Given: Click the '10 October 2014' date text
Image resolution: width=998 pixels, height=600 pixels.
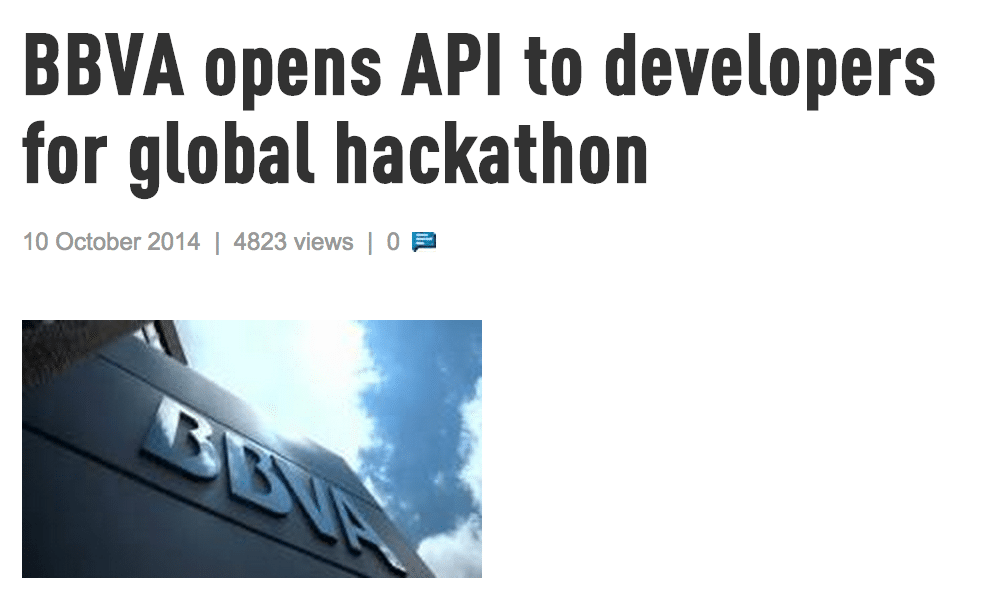Looking at the screenshot, I should [x=111, y=242].
